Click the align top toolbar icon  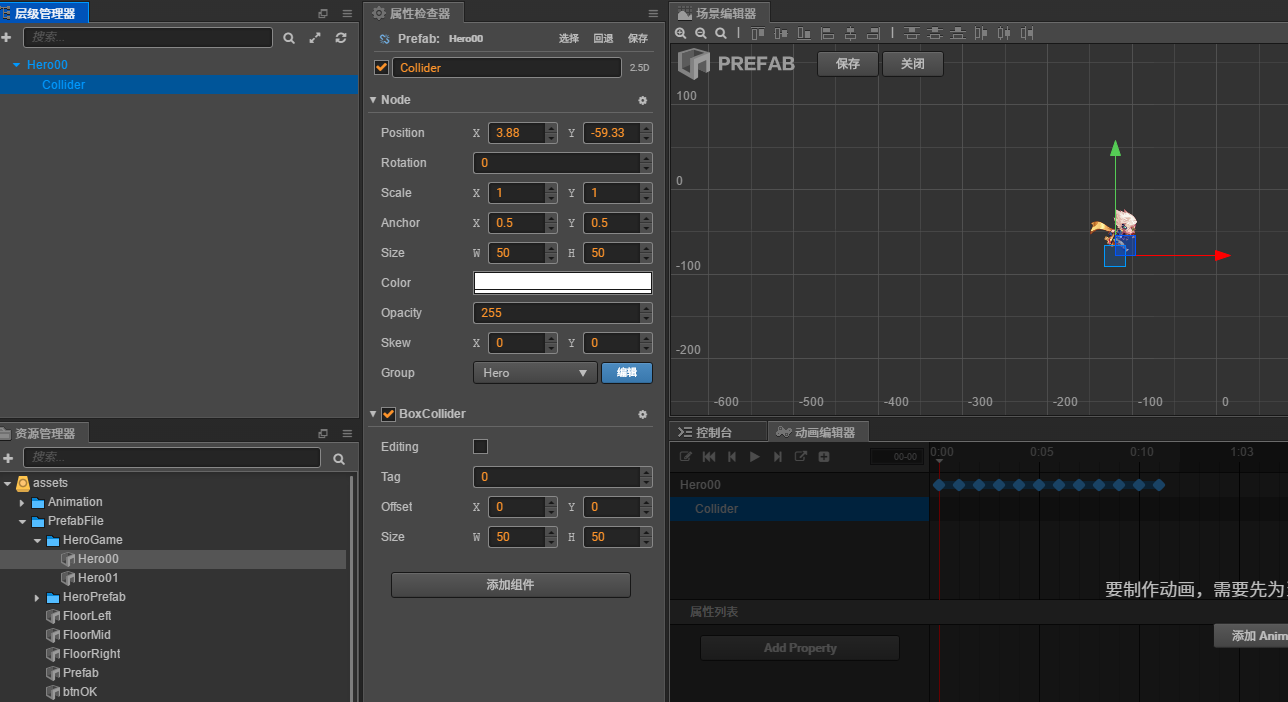click(x=758, y=33)
